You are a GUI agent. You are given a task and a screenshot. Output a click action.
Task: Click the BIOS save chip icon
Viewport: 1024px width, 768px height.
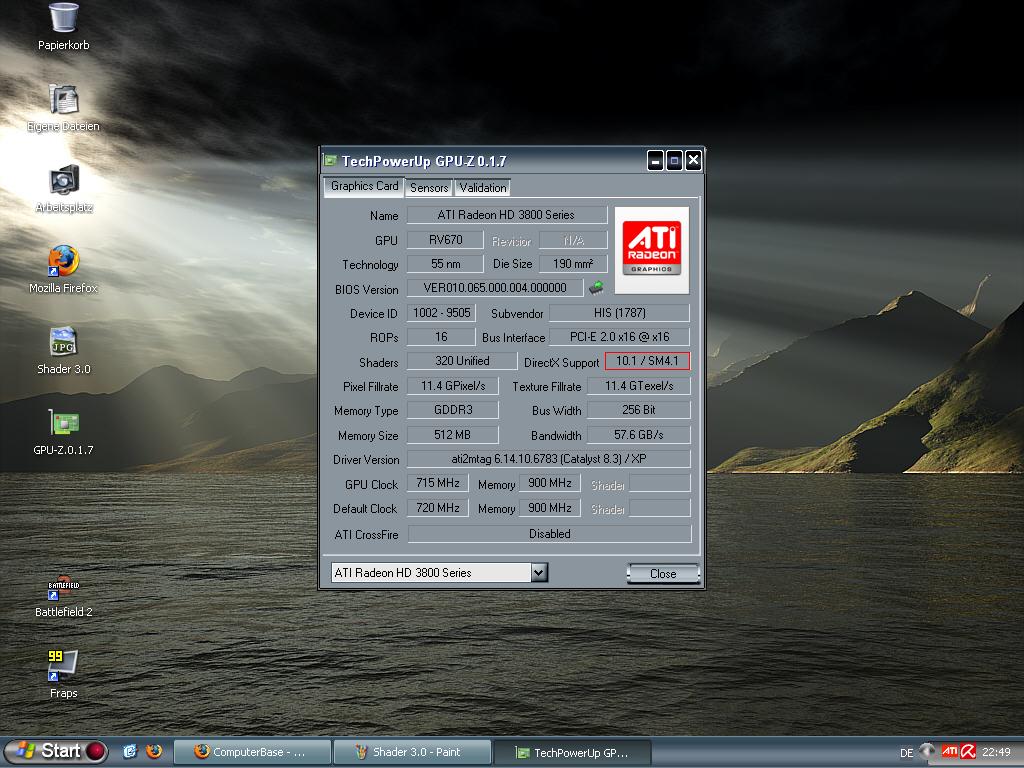(596, 287)
